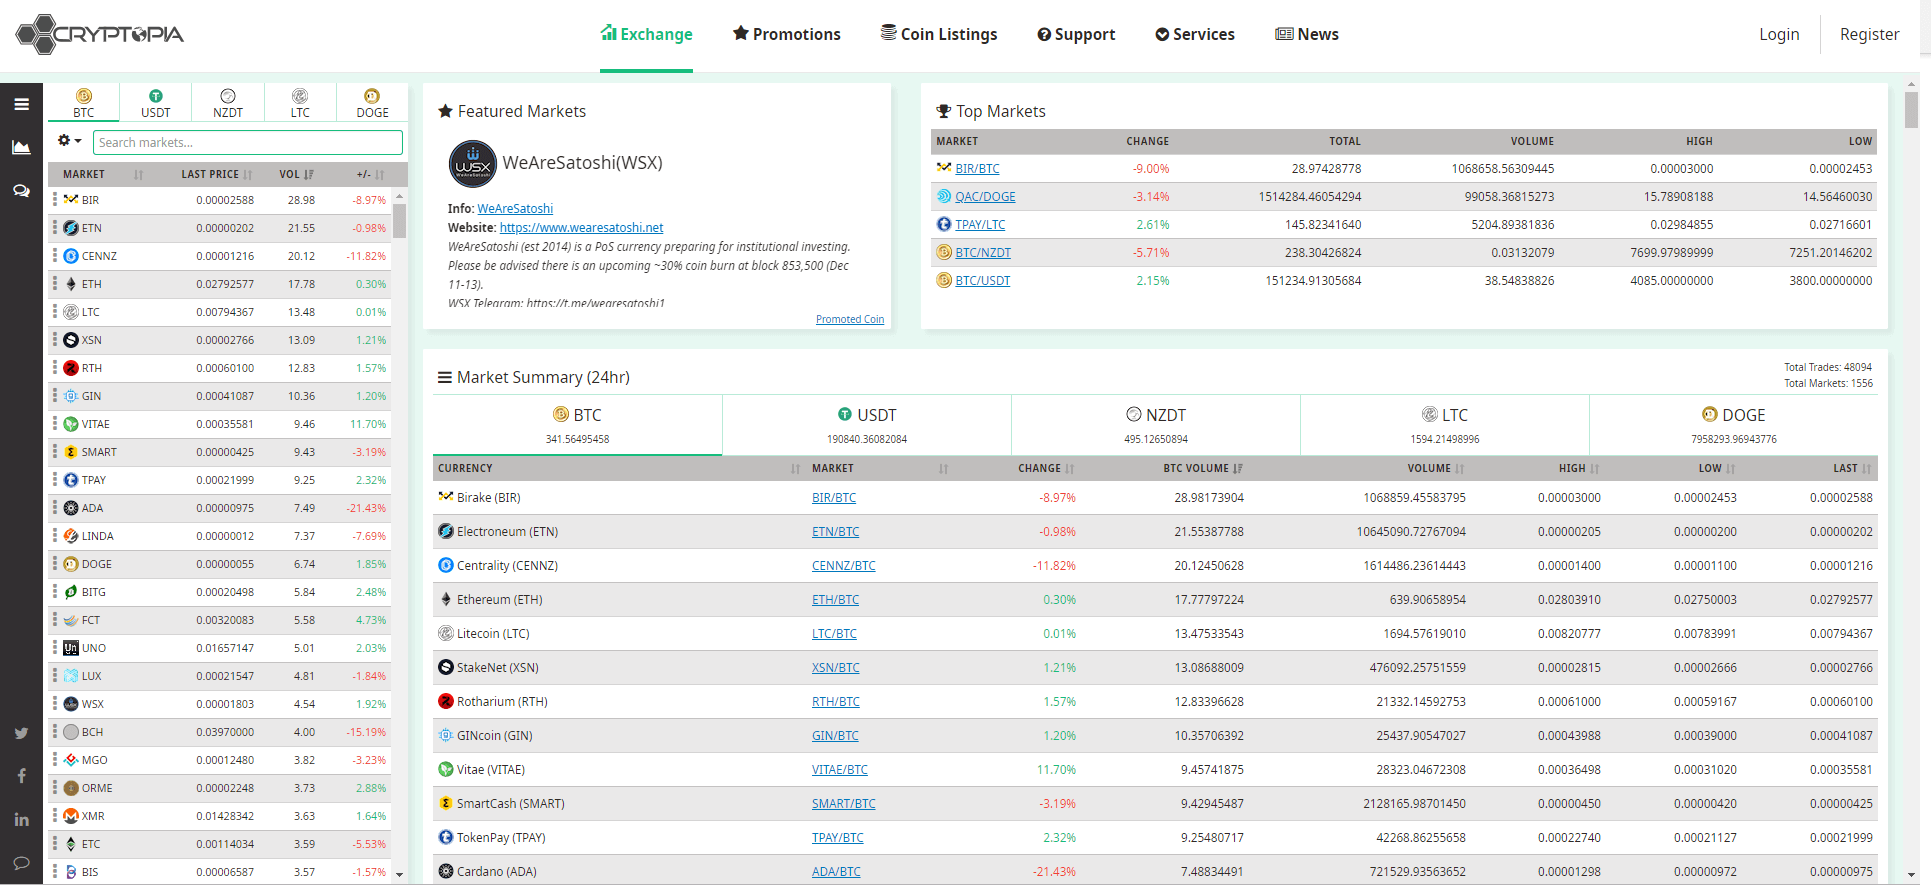Focus the Search markets input field

pyautogui.click(x=248, y=143)
